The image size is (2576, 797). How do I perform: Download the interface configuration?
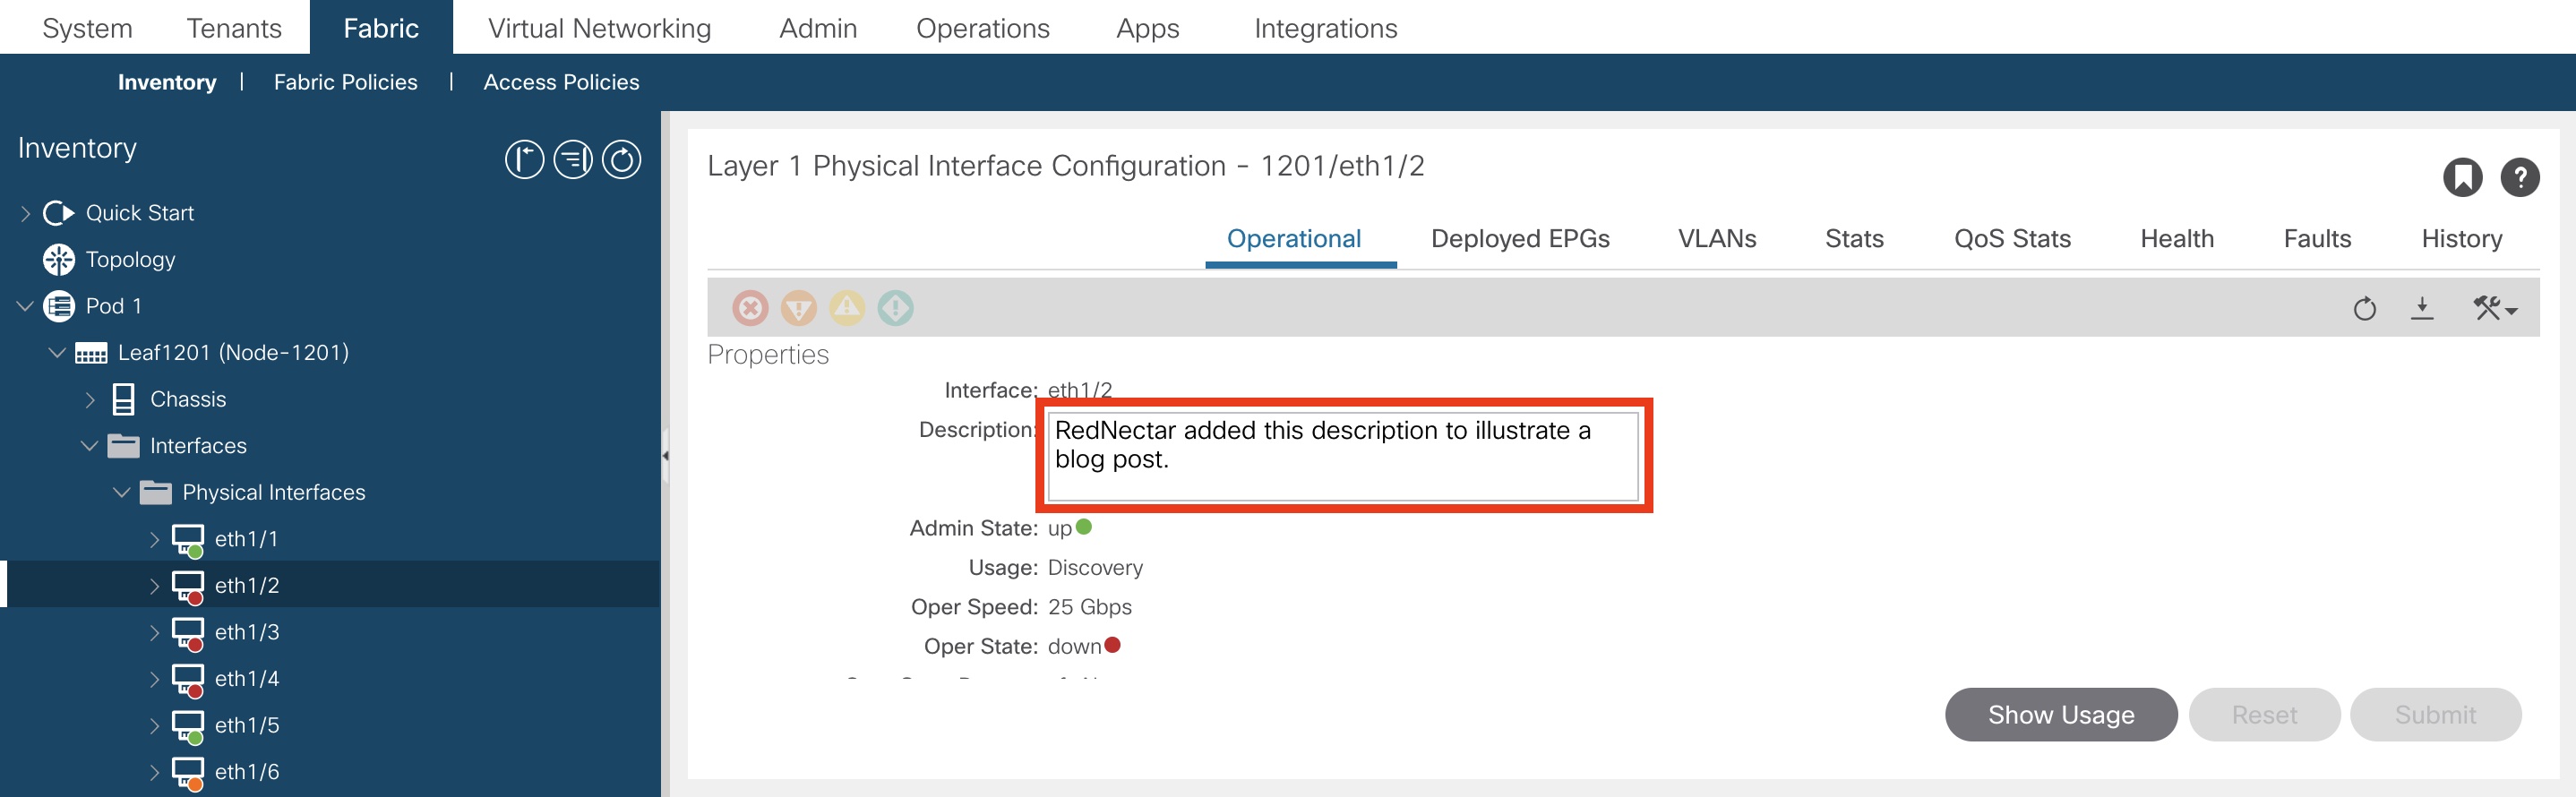point(2422,308)
